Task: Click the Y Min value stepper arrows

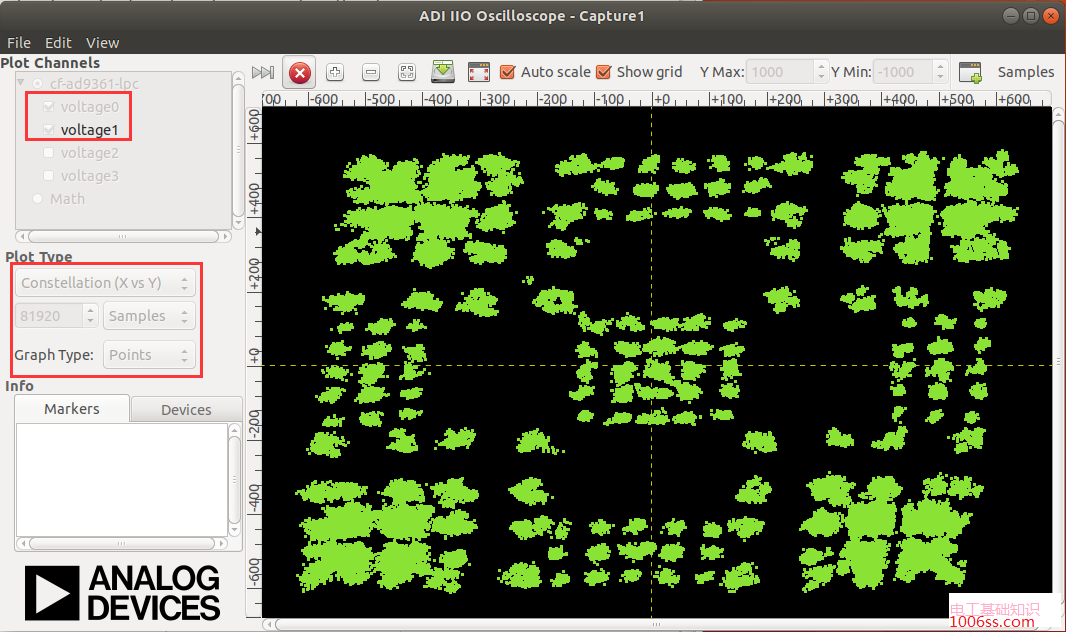Action: click(x=940, y=72)
